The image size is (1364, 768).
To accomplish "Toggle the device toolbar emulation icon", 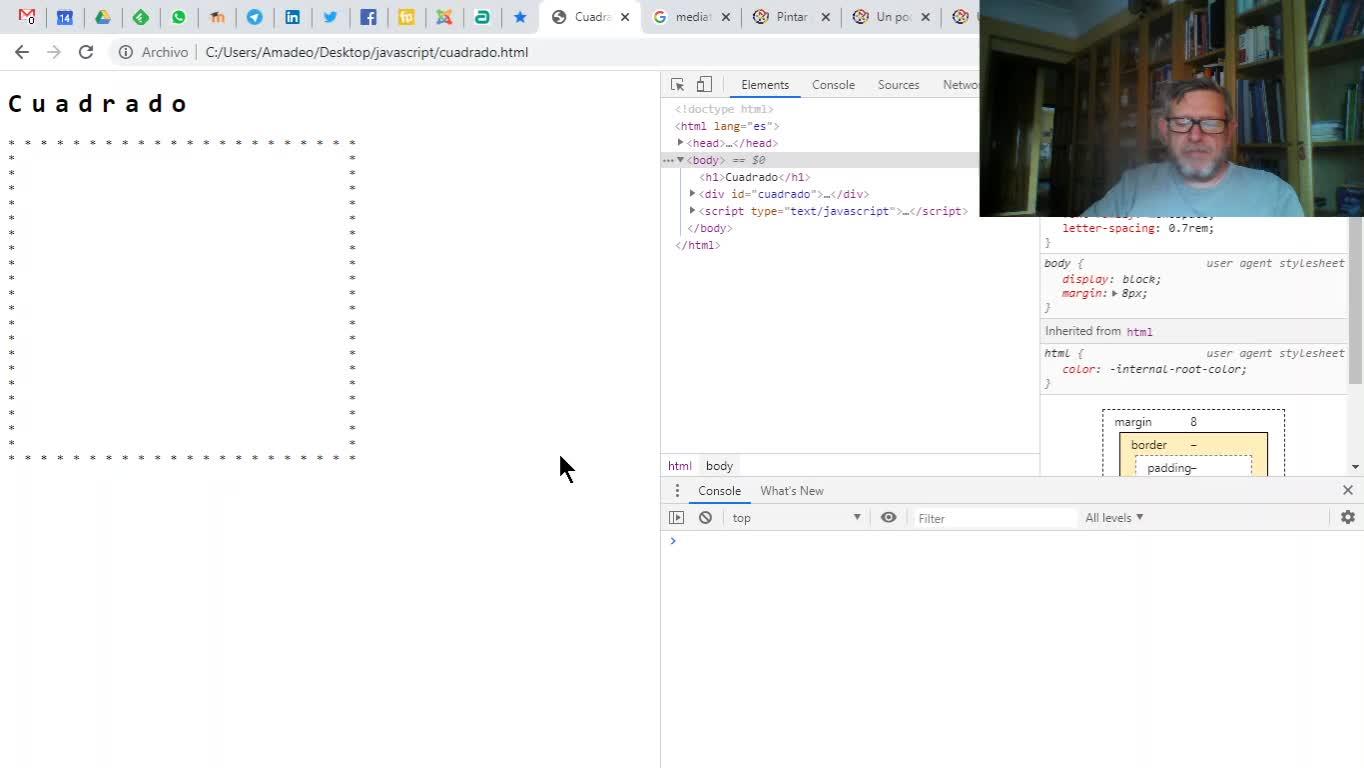I will click(x=704, y=85).
